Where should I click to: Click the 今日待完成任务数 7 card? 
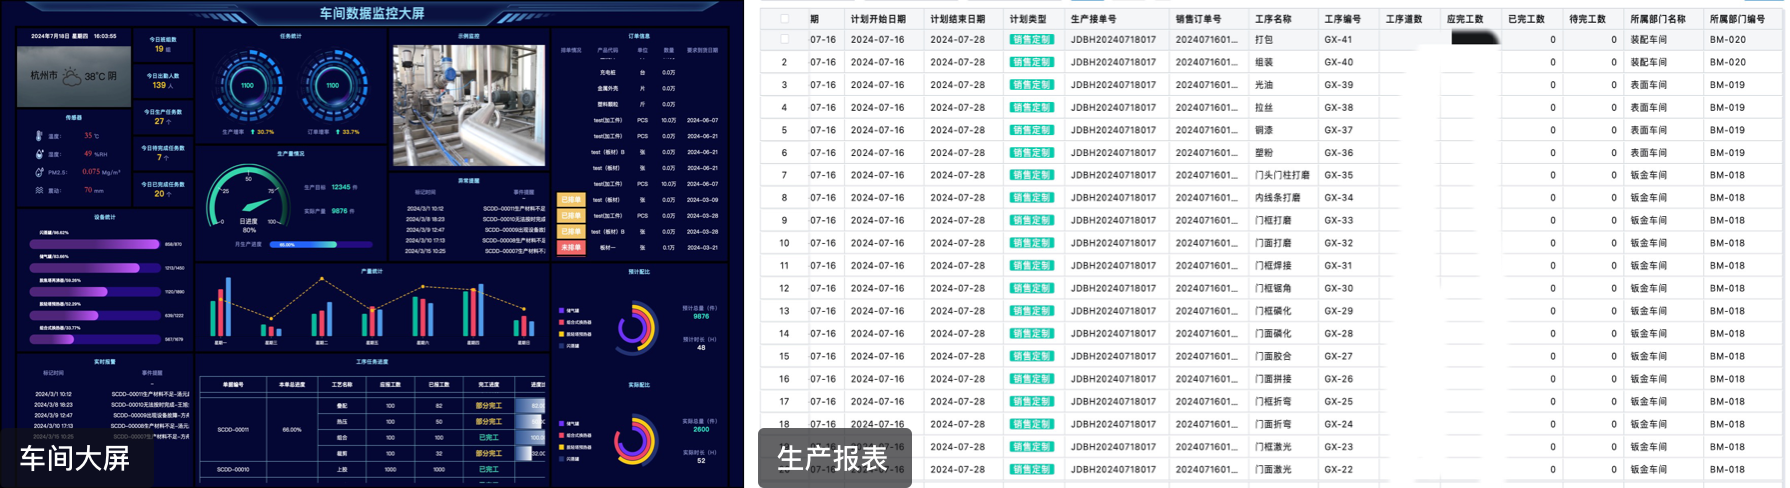pos(163,153)
